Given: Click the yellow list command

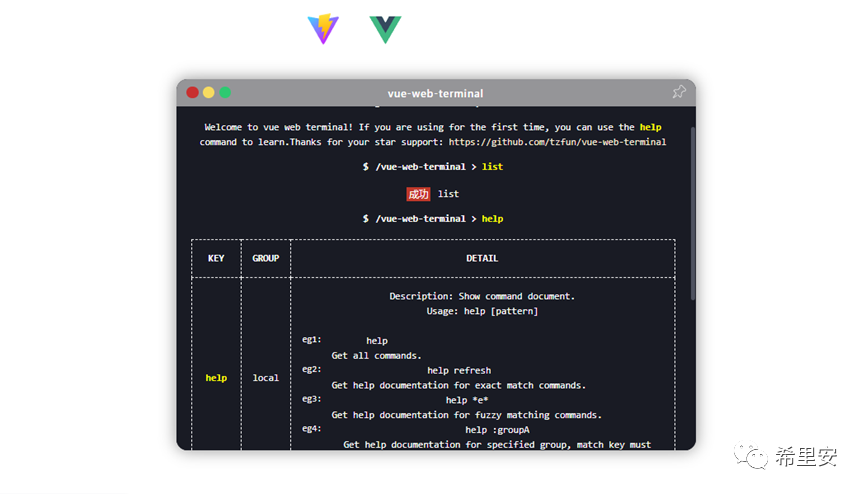Looking at the screenshot, I should tap(492, 167).
